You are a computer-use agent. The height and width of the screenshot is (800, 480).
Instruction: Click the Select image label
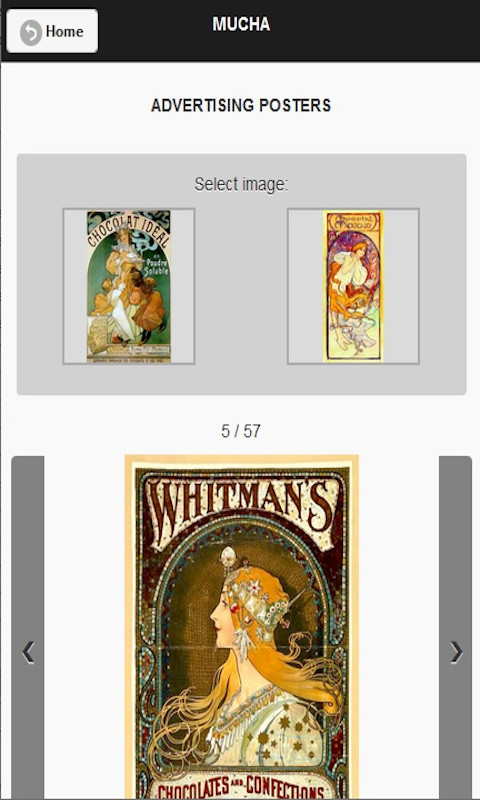pos(241,184)
